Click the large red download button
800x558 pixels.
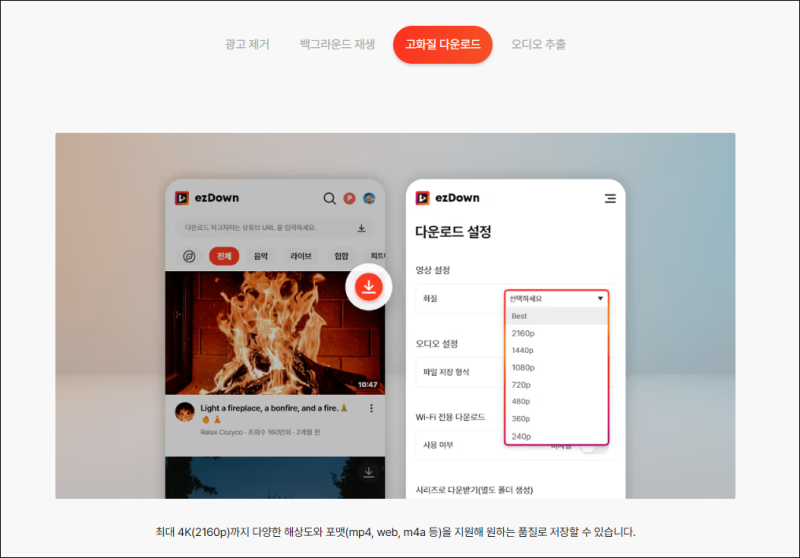coord(369,287)
